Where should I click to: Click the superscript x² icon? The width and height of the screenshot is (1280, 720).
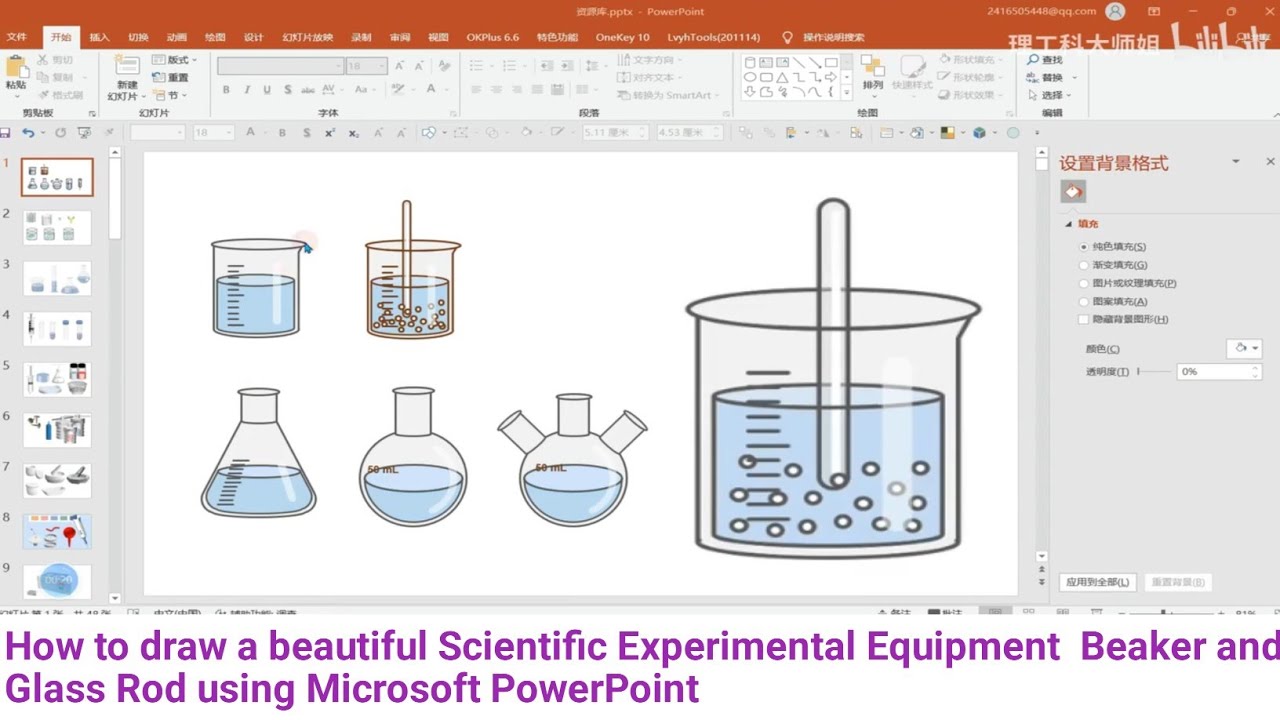(330, 133)
